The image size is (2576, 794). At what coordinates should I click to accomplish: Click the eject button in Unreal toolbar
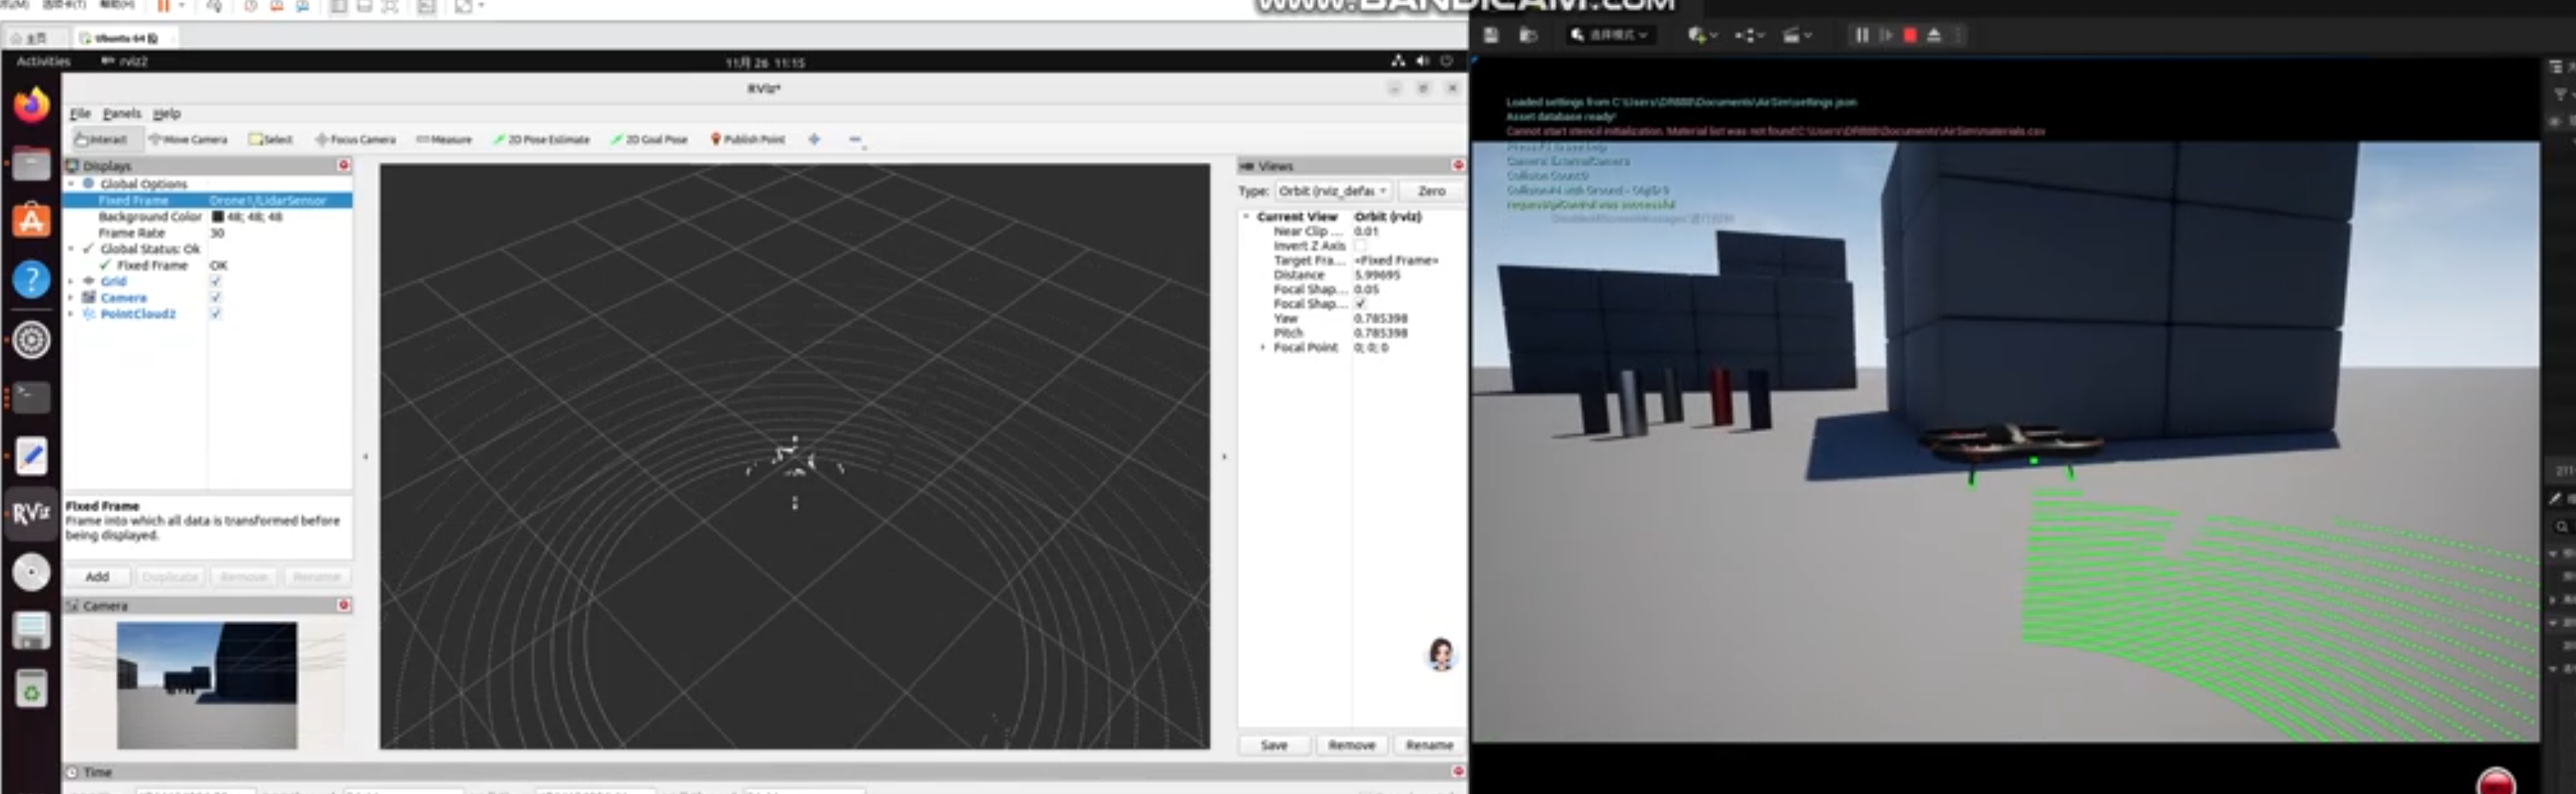[1933, 35]
